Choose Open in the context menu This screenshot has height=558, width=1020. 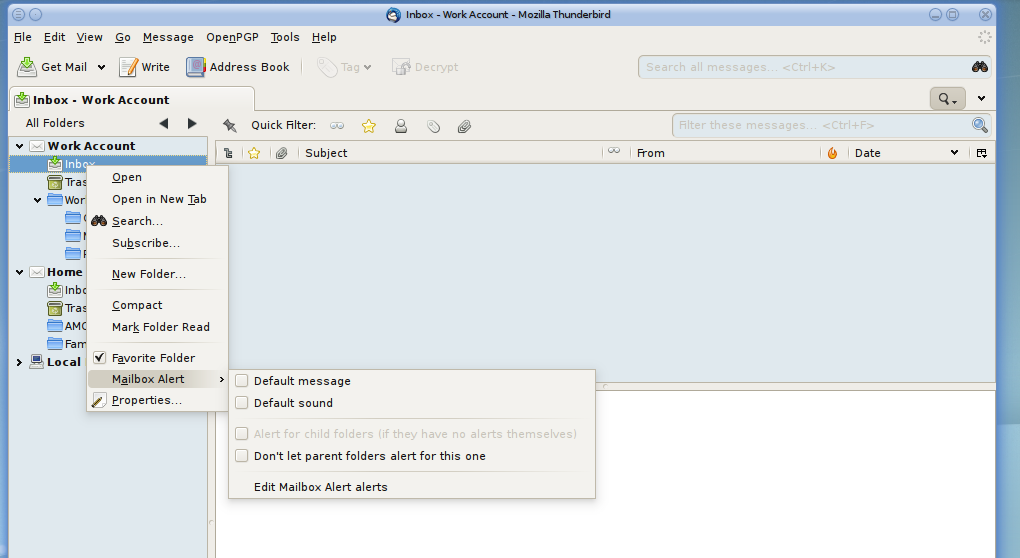157,178
